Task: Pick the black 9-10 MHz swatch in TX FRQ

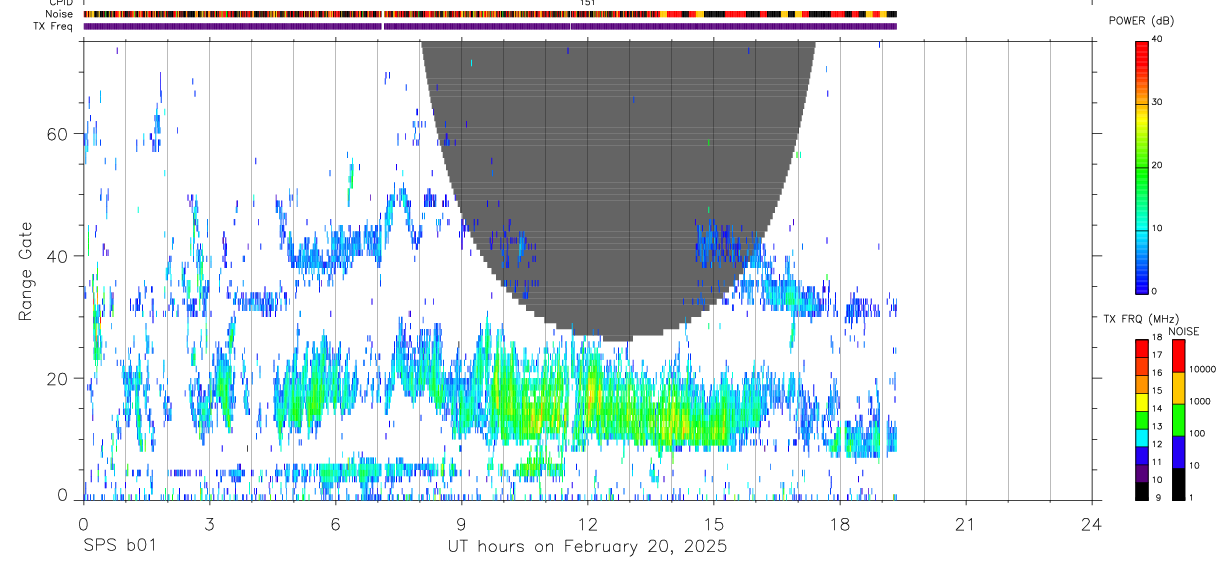Action: 1141,491
